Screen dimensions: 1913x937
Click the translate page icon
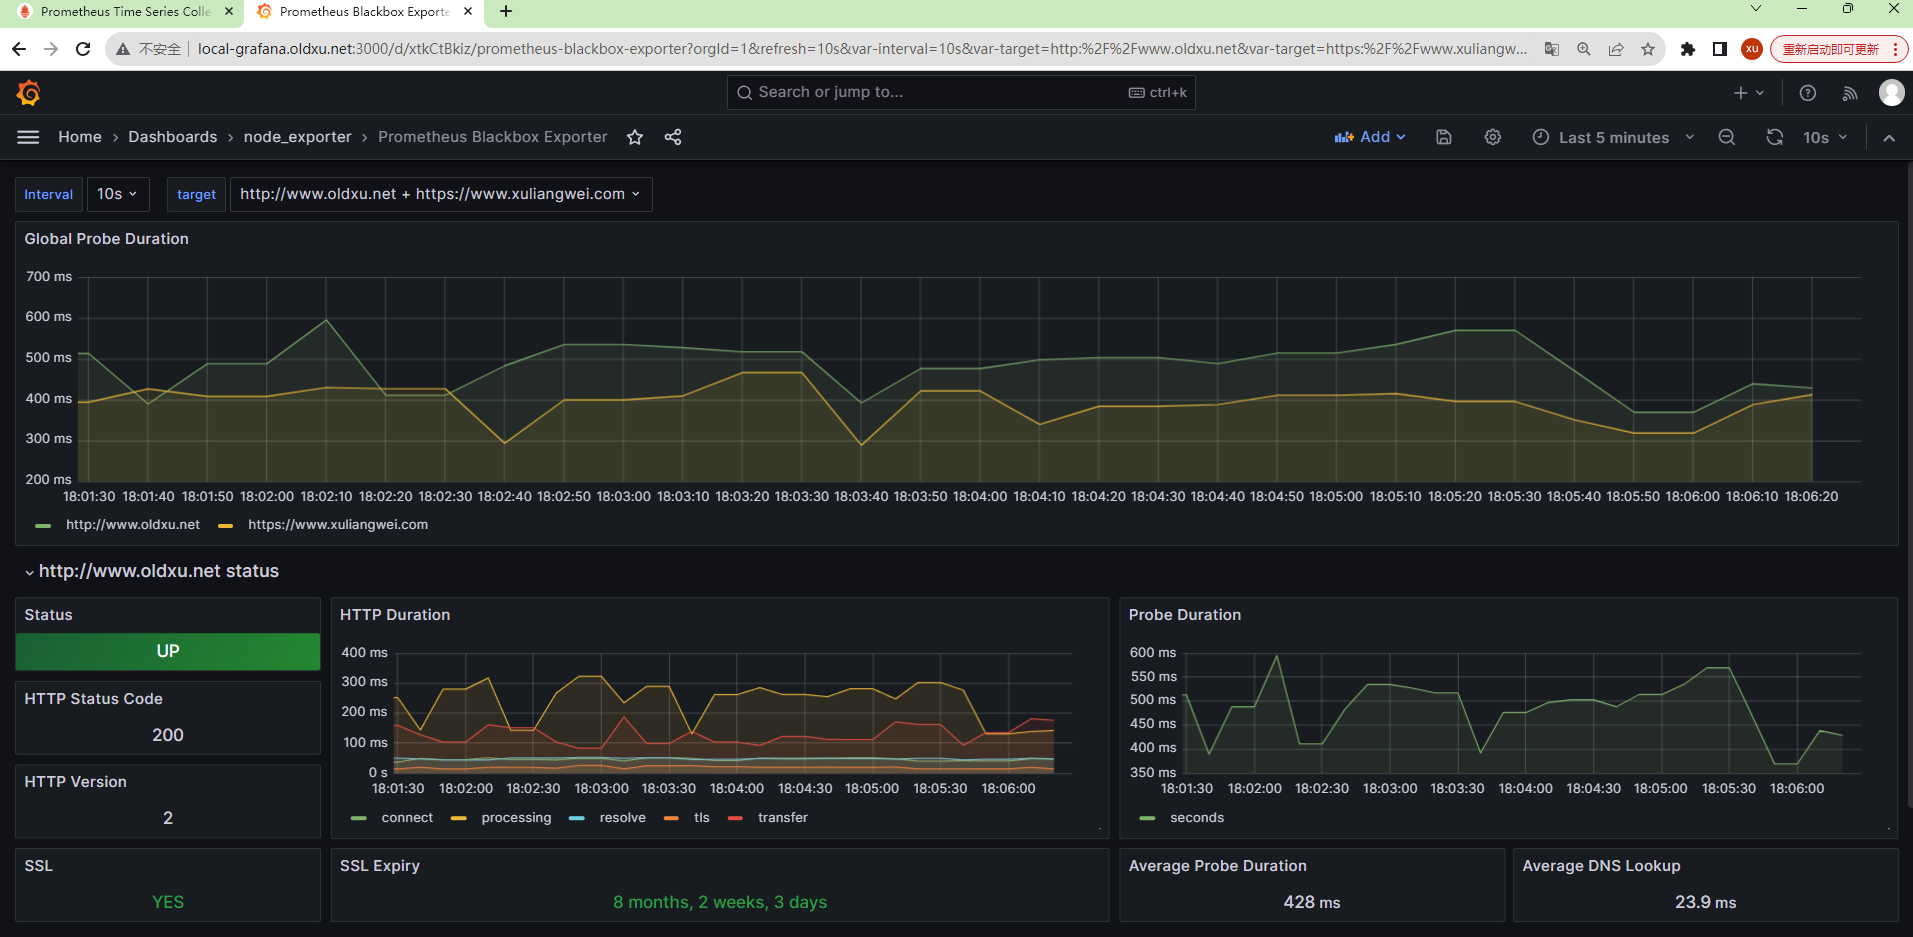pyautogui.click(x=1552, y=49)
